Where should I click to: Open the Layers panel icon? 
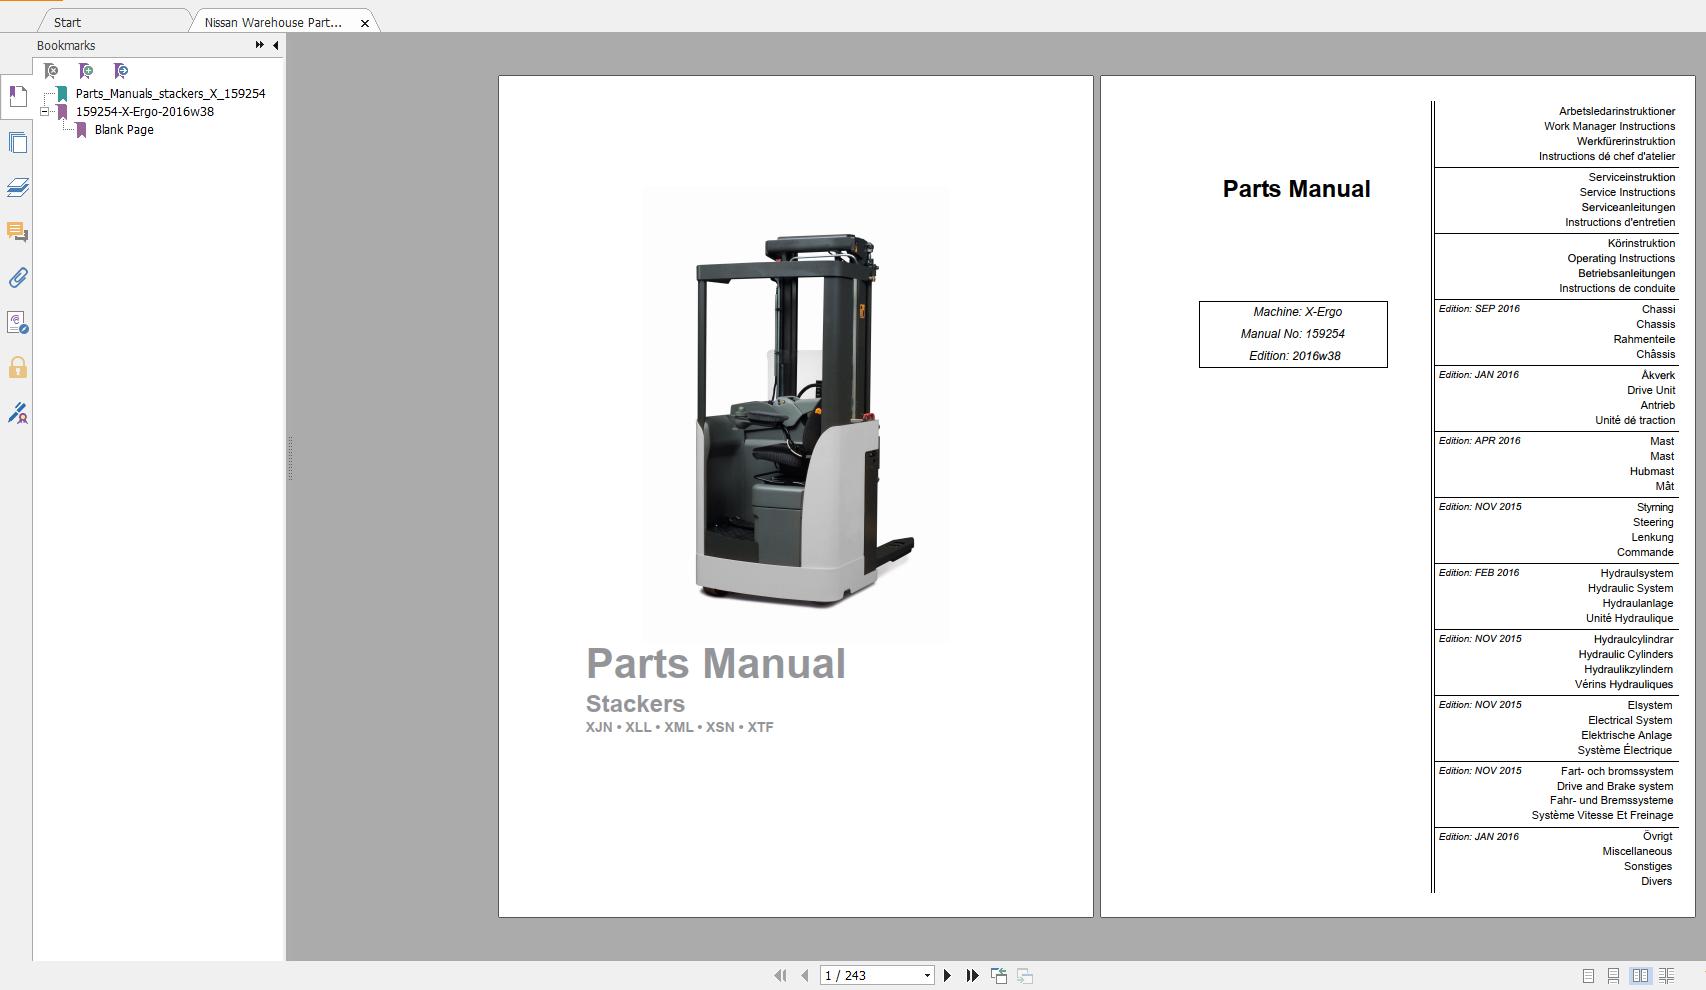[17, 188]
